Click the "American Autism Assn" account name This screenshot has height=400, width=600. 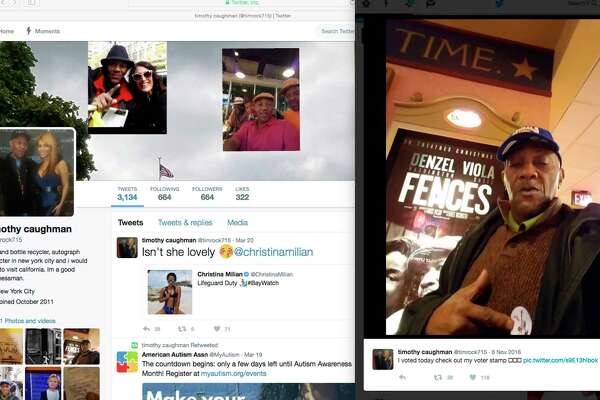click(175, 354)
